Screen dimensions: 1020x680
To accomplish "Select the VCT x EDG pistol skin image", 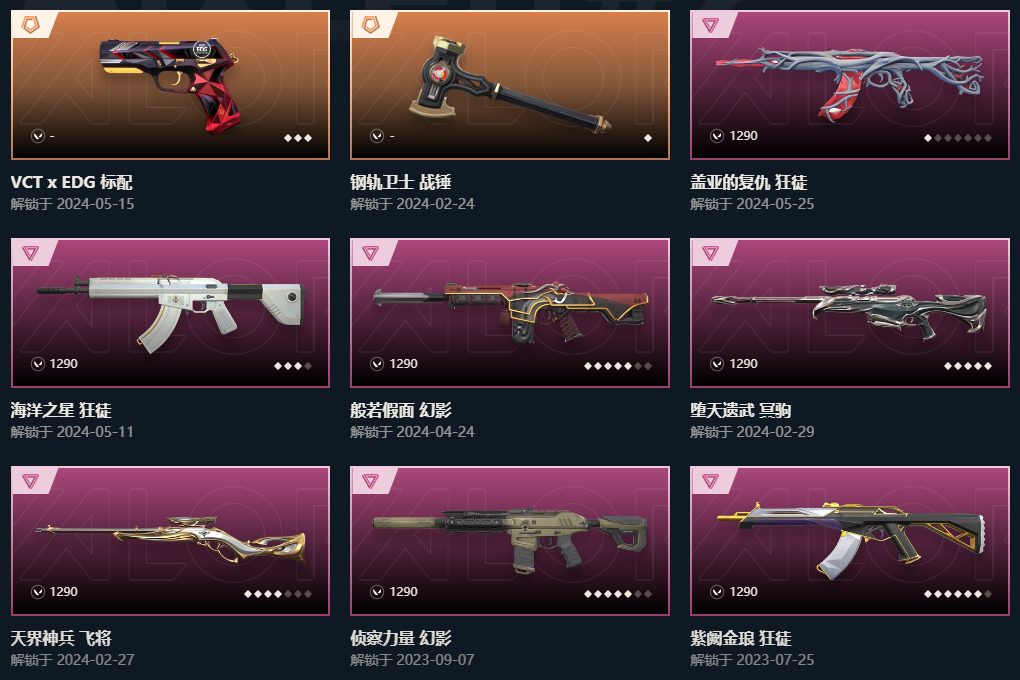I will click(169, 85).
